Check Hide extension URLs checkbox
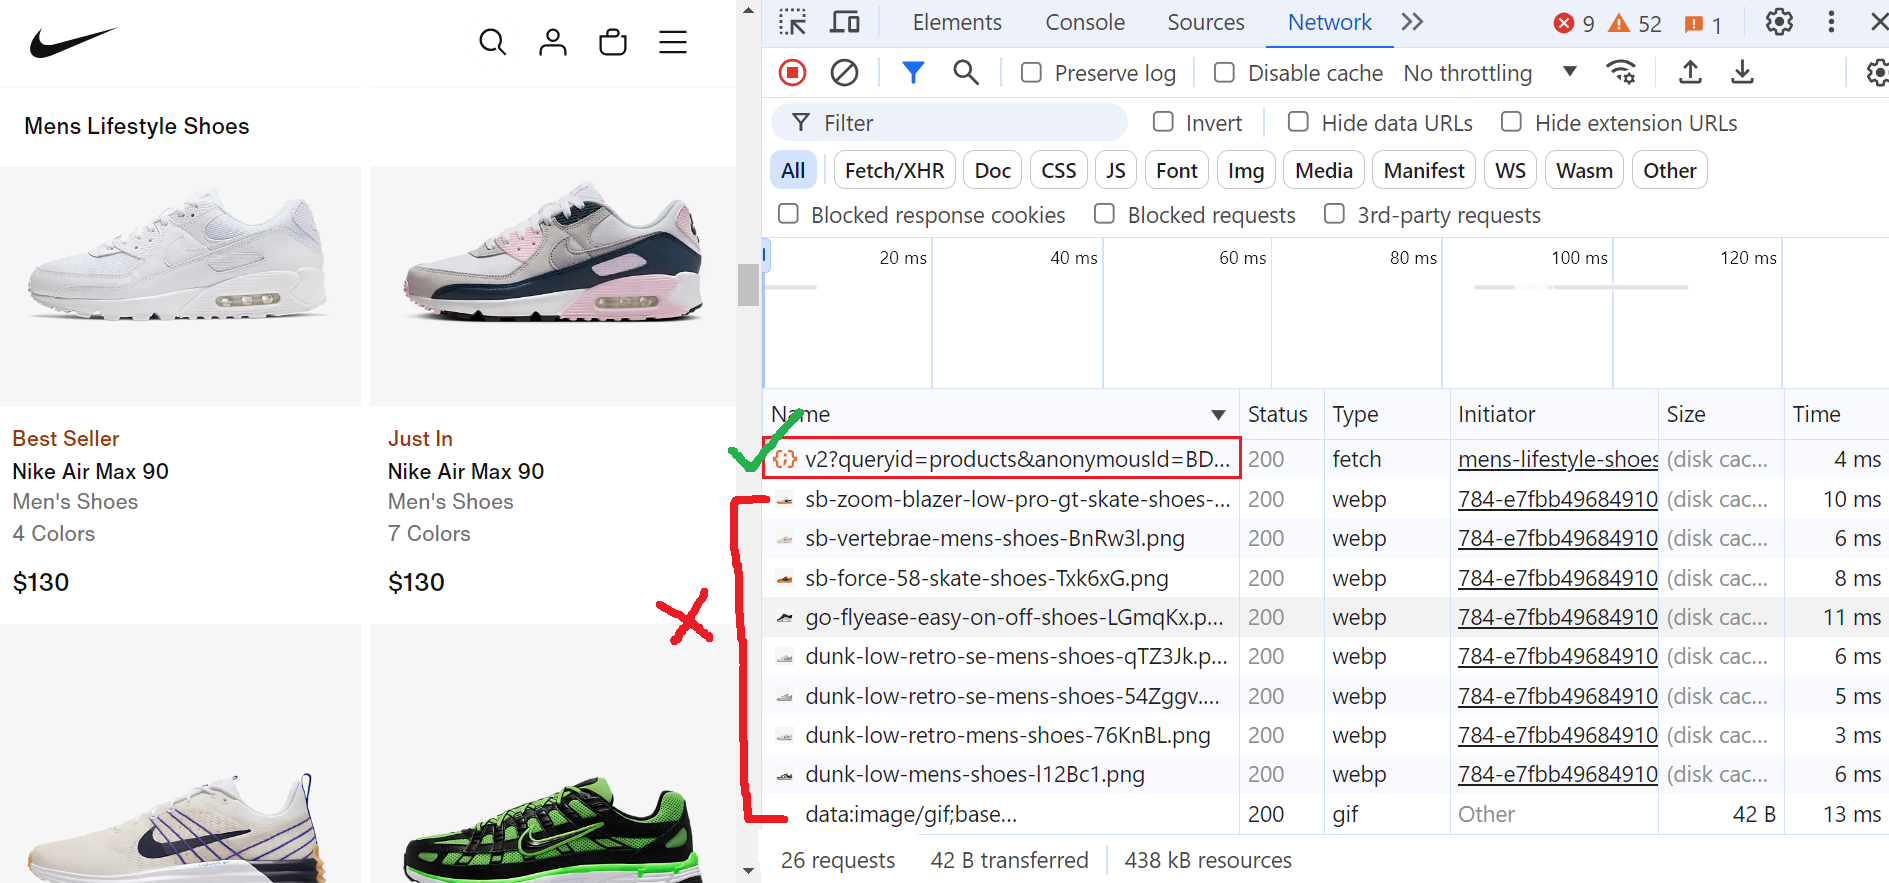Image resolution: width=1889 pixels, height=883 pixels. [x=1512, y=122]
